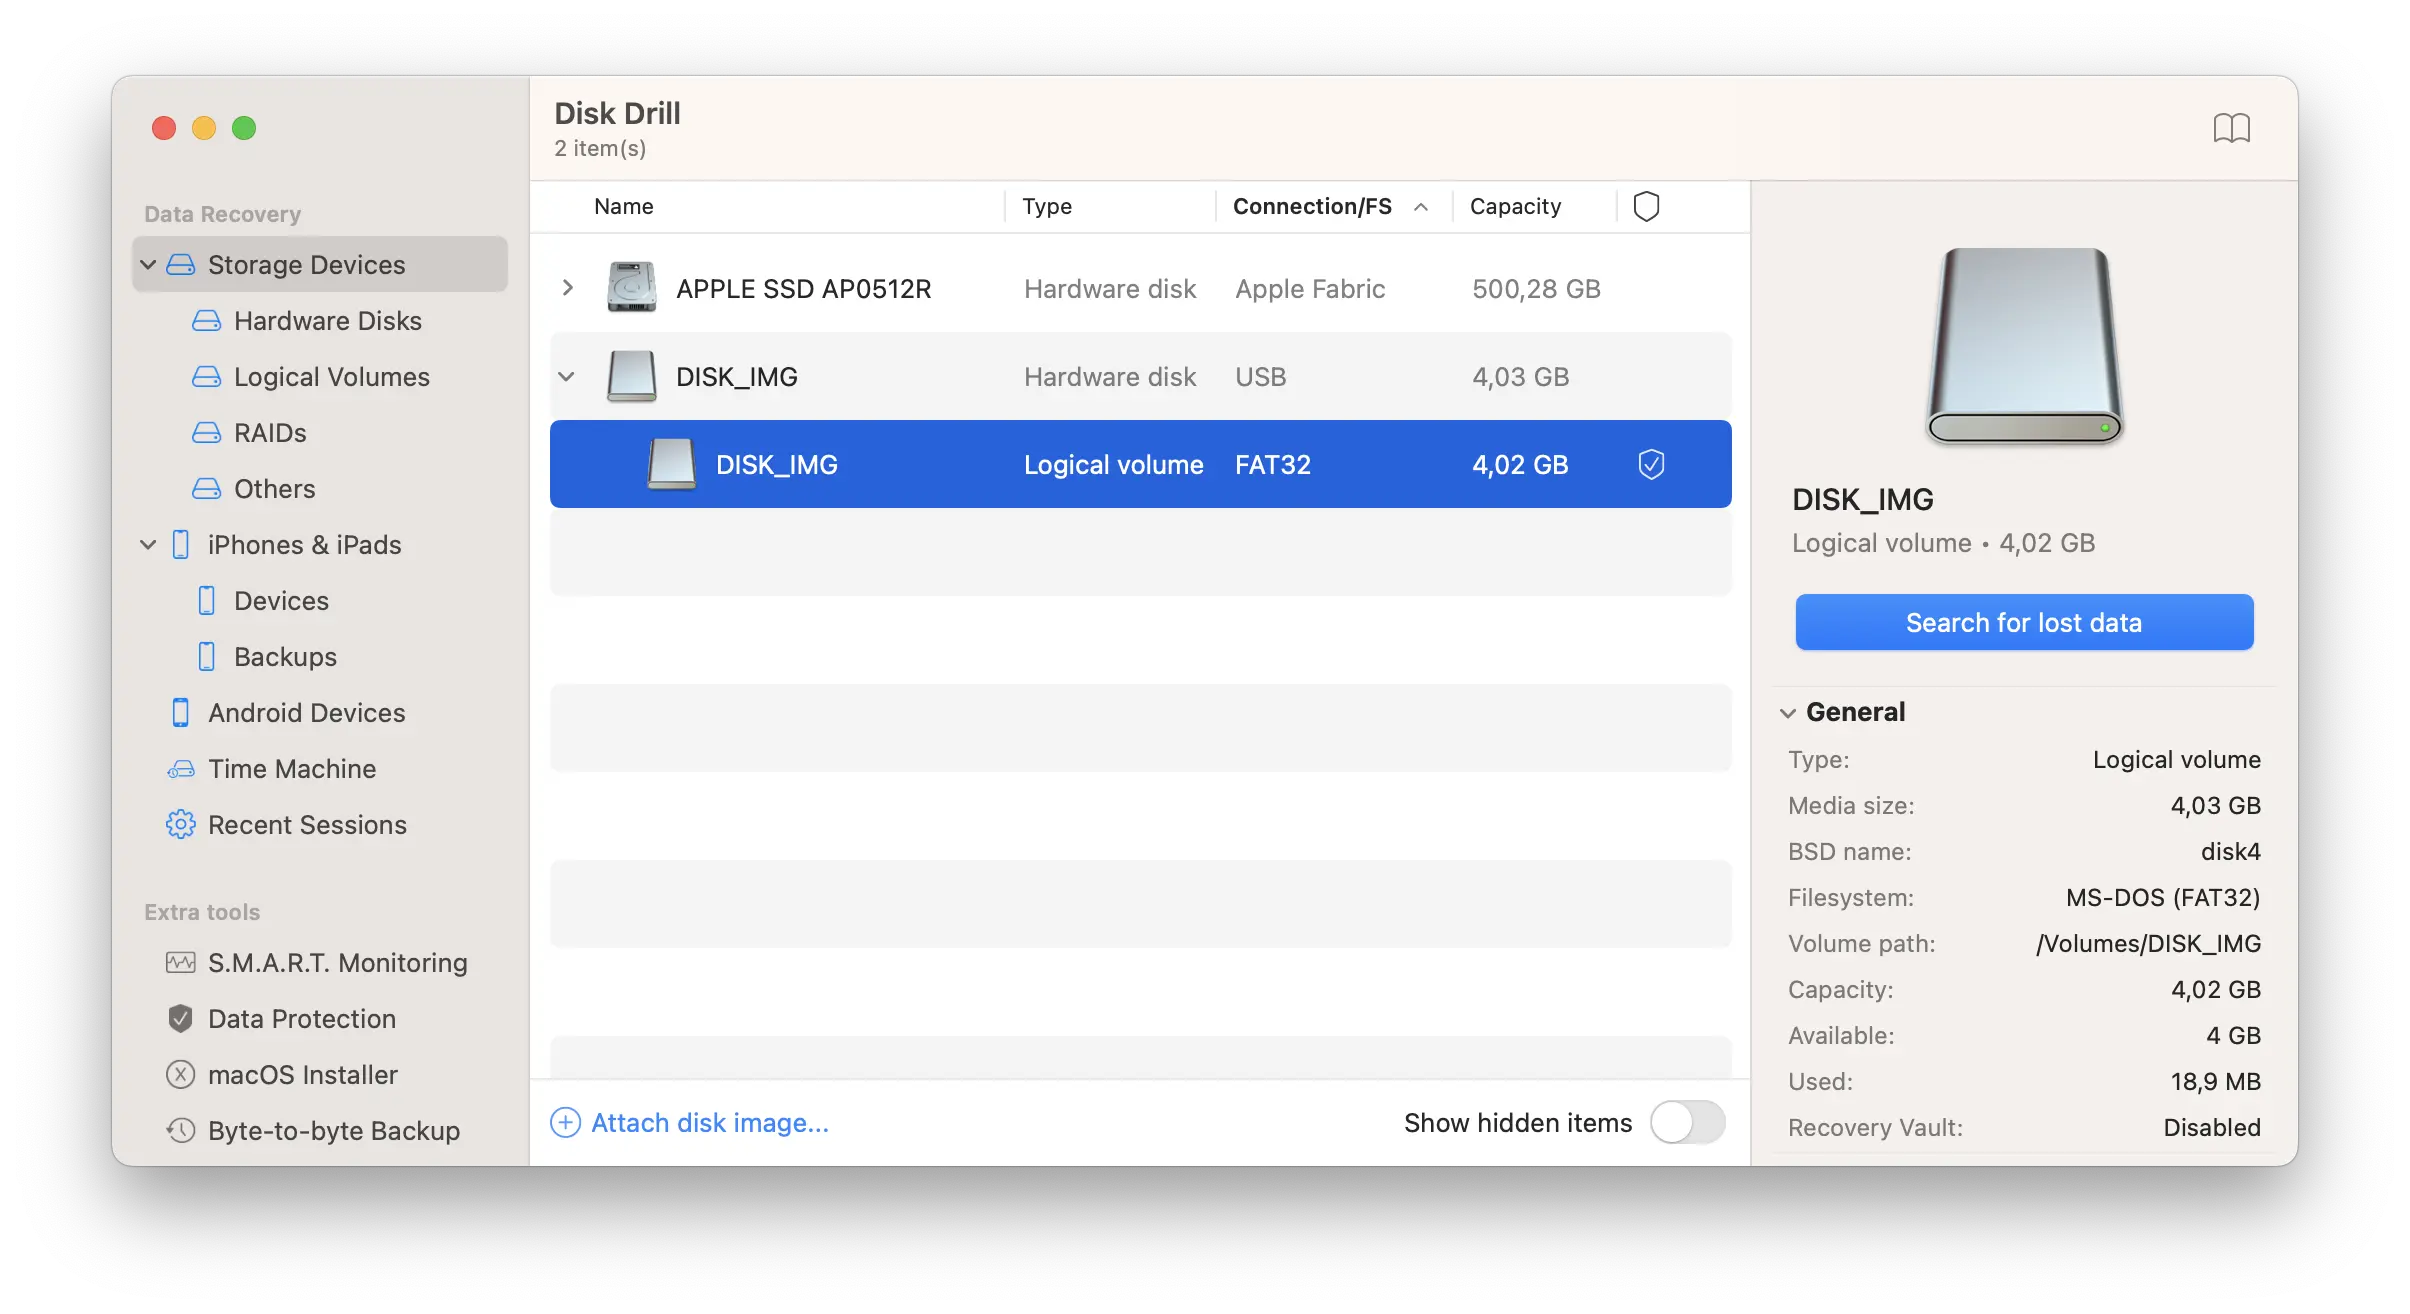Select Backups under iPhones & iPads
This screenshot has height=1314, width=2410.
(285, 656)
